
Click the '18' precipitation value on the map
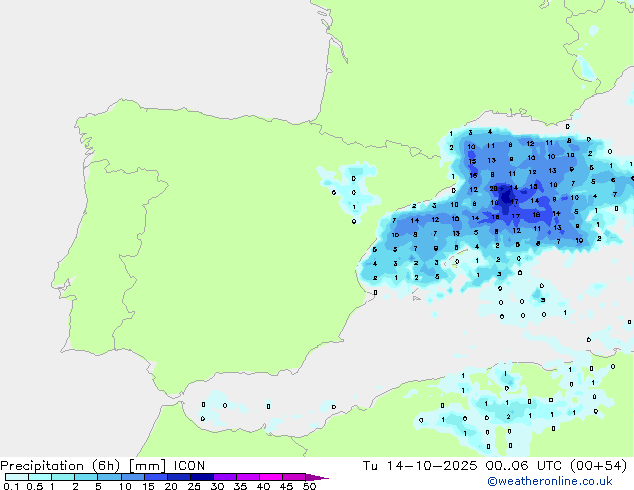[x=536, y=215]
